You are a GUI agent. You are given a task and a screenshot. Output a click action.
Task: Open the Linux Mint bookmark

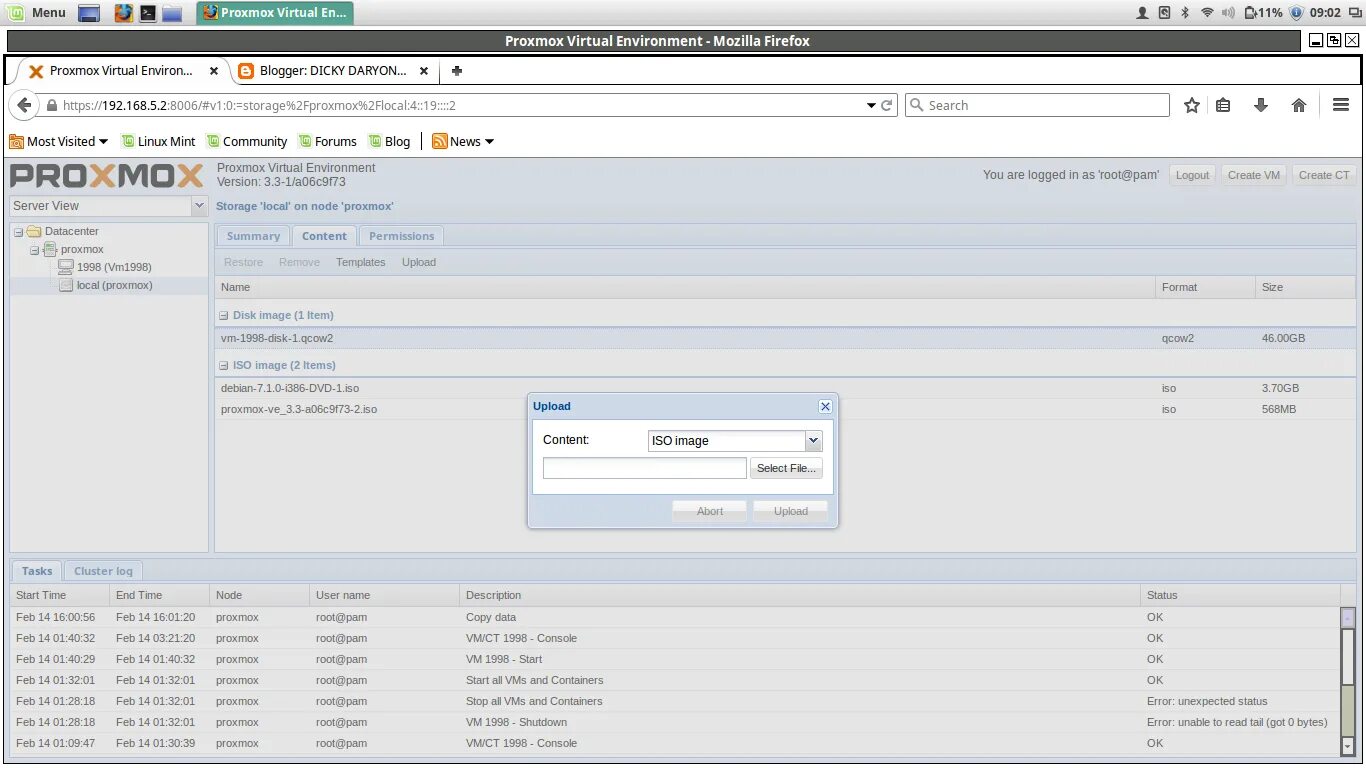pyautogui.click(x=158, y=141)
